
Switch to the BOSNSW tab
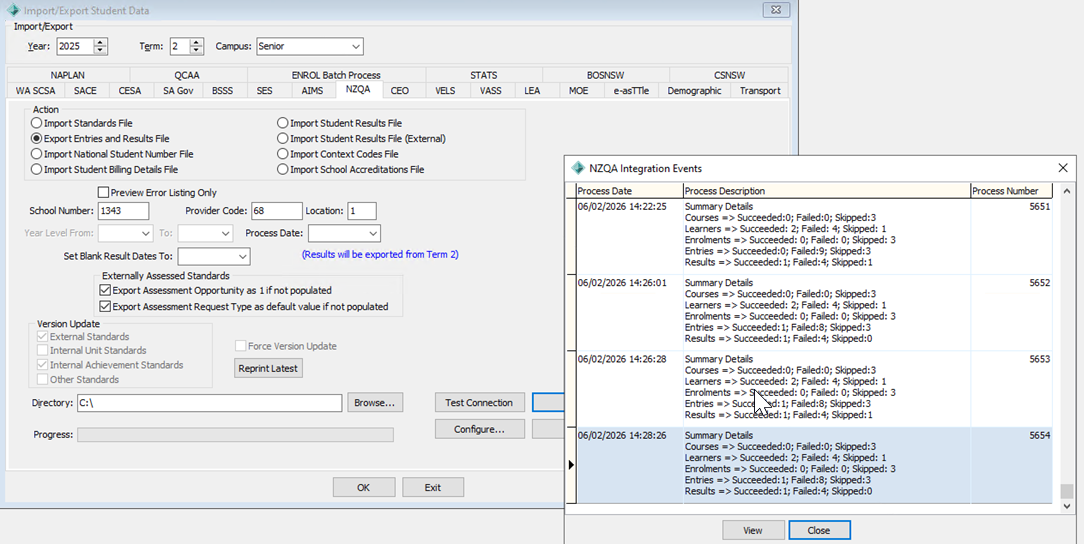click(606, 75)
